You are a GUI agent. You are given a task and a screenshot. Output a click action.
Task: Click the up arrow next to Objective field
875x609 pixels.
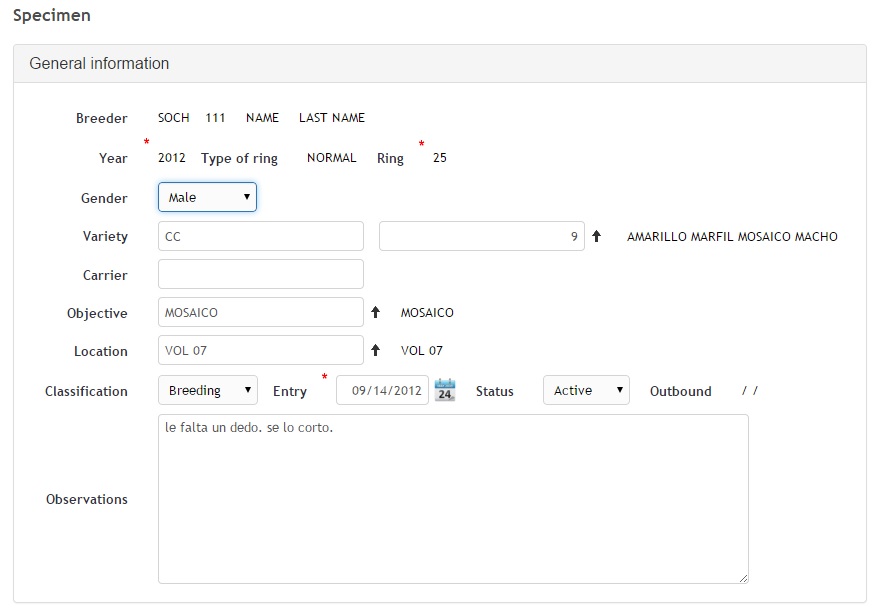[x=376, y=312]
